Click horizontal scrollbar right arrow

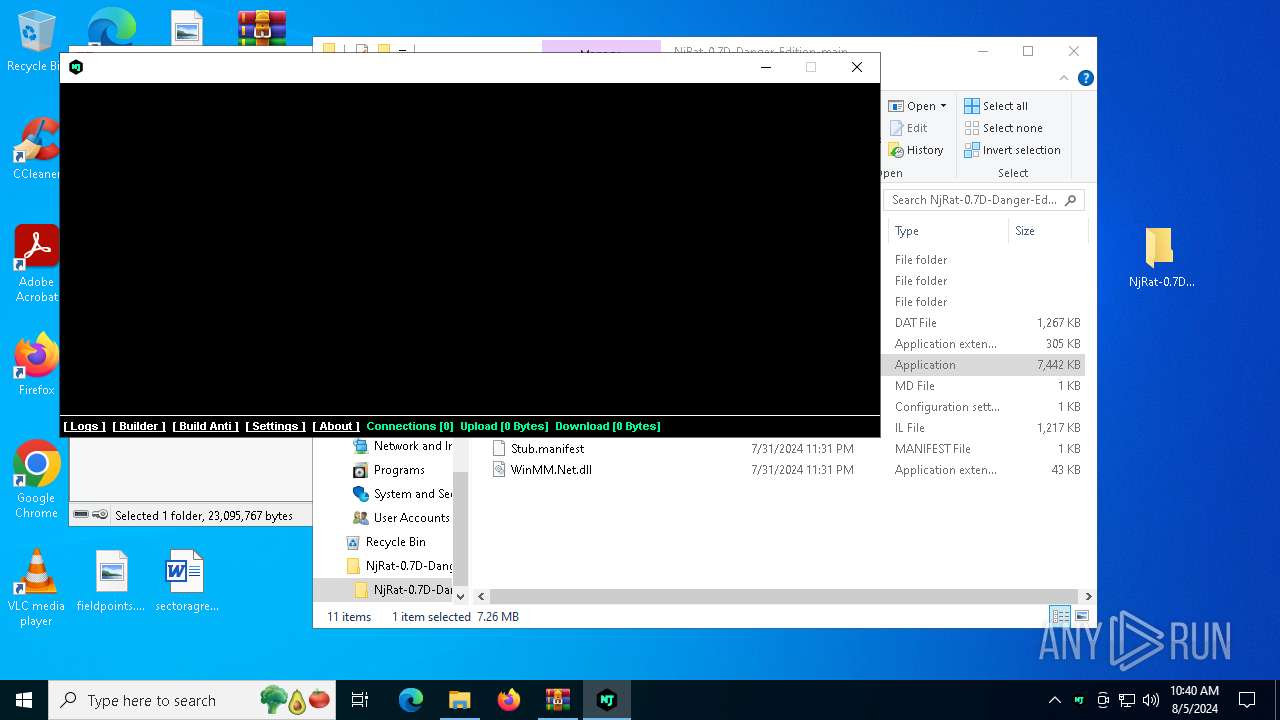1088,596
